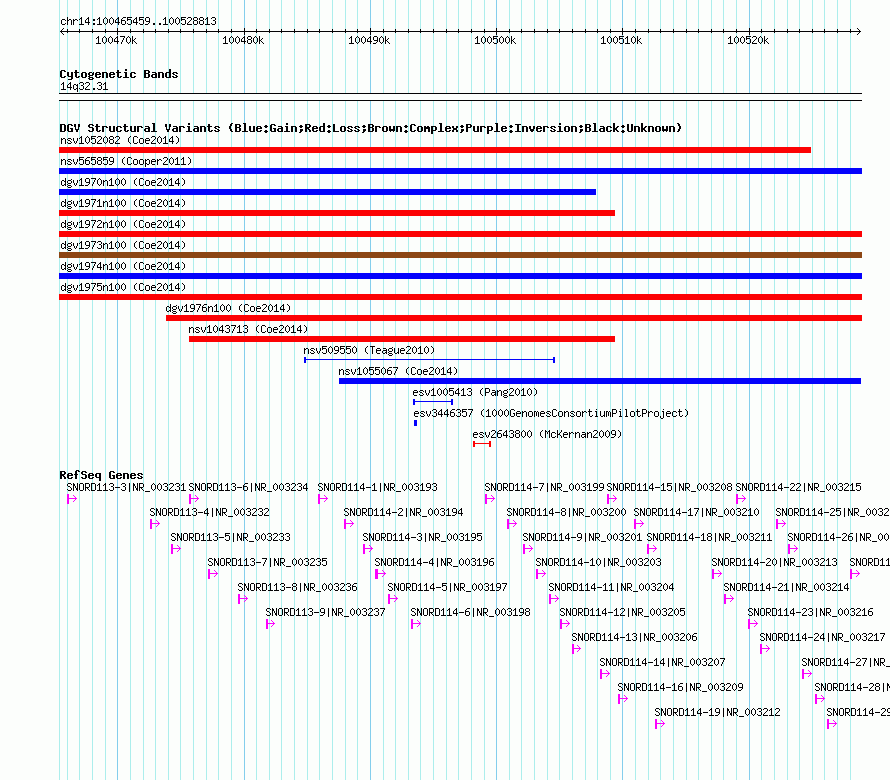Open the nsv565859 (Cooper2011) label

click(126, 161)
